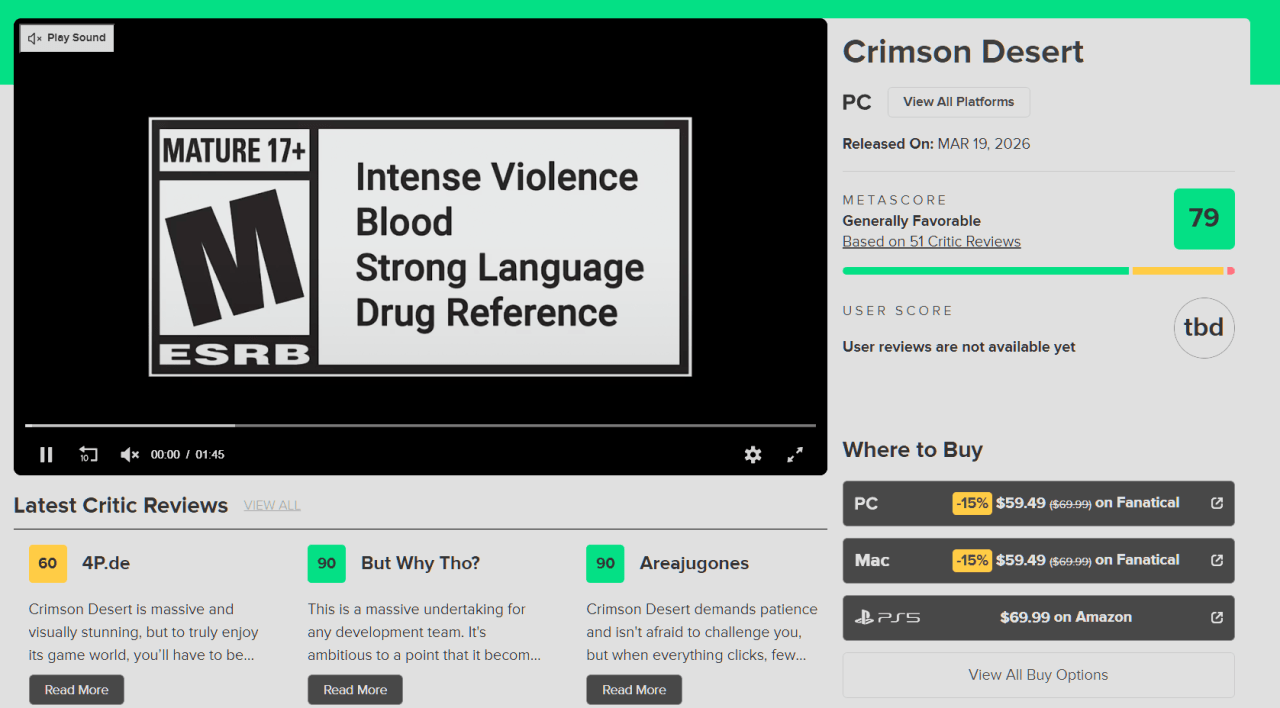This screenshot has height=708, width=1280.
Task: Open video settings gear
Action: point(753,455)
